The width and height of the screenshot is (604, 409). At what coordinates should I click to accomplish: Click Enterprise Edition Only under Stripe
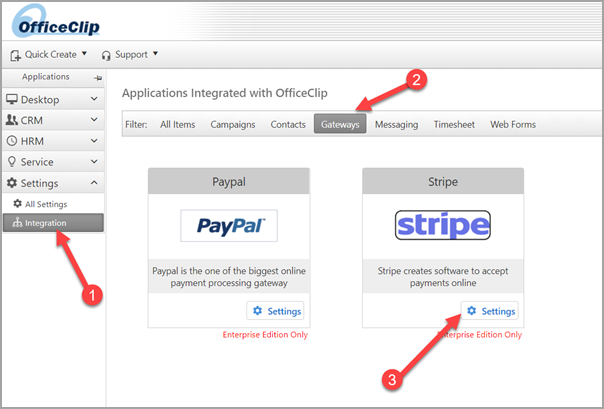480,335
